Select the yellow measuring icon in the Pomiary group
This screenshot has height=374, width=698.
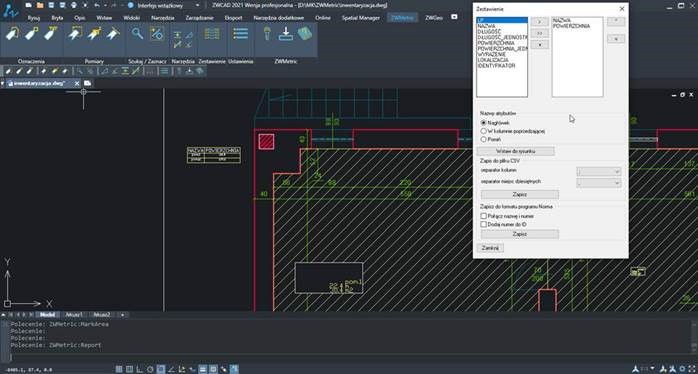click(x=94, y=34)
